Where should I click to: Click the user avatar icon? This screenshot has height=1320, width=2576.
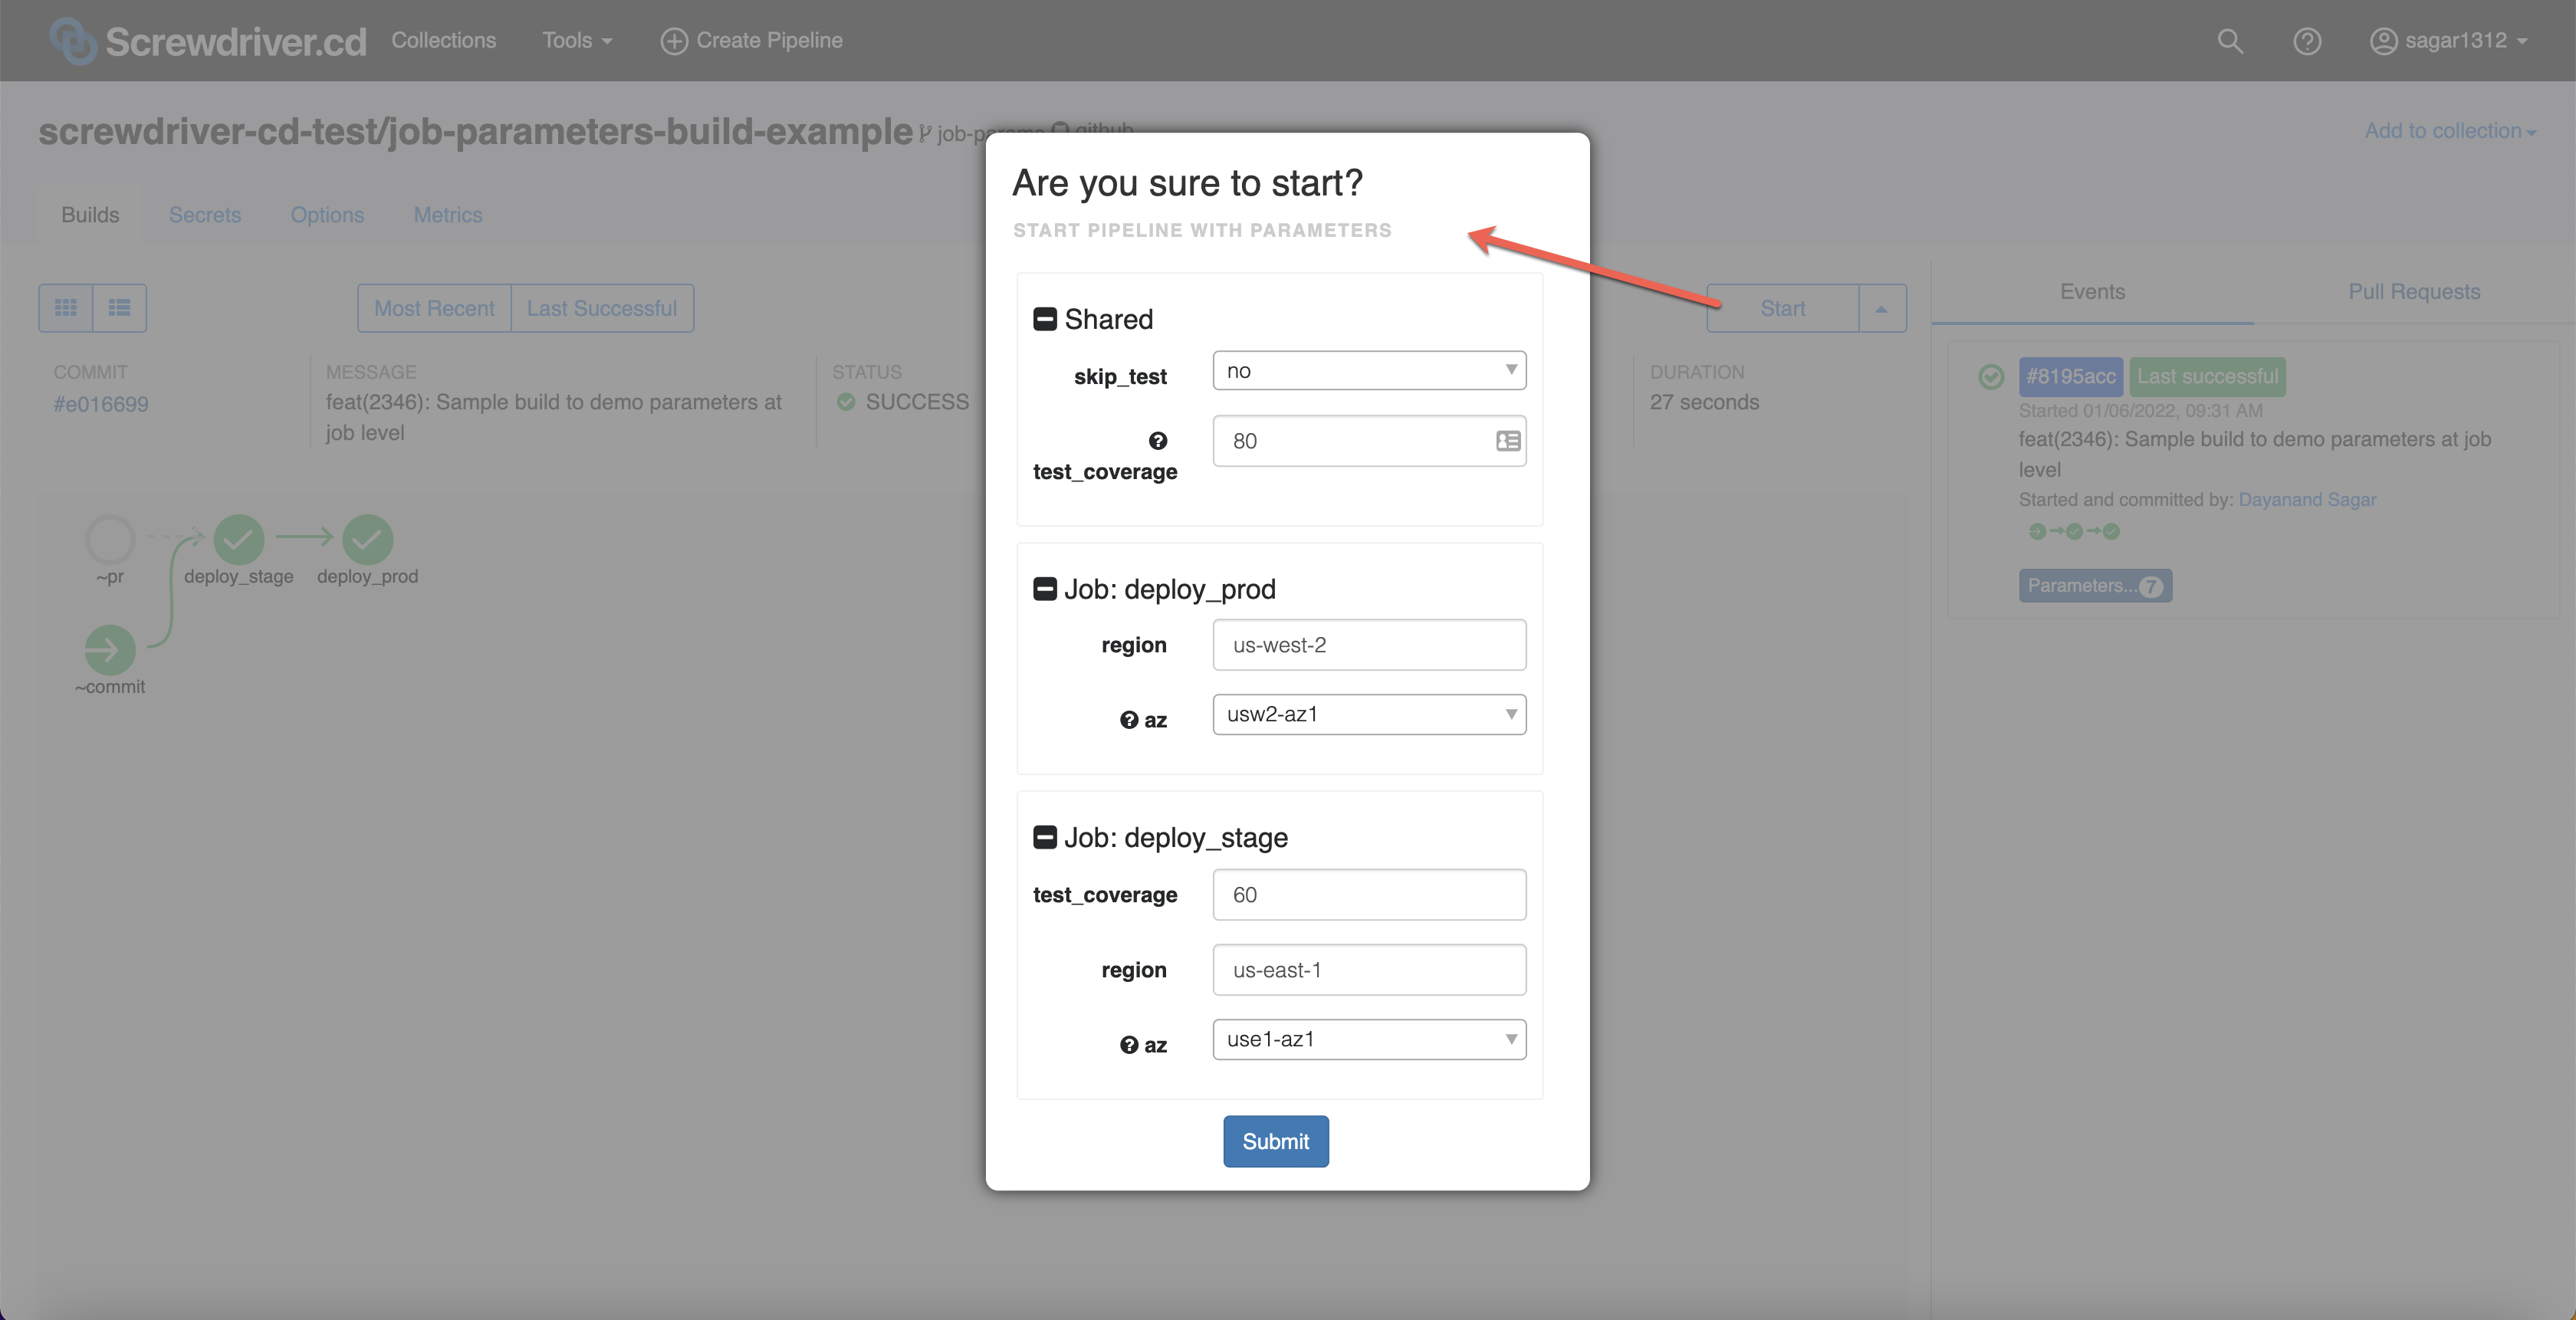pos(2383,41)
